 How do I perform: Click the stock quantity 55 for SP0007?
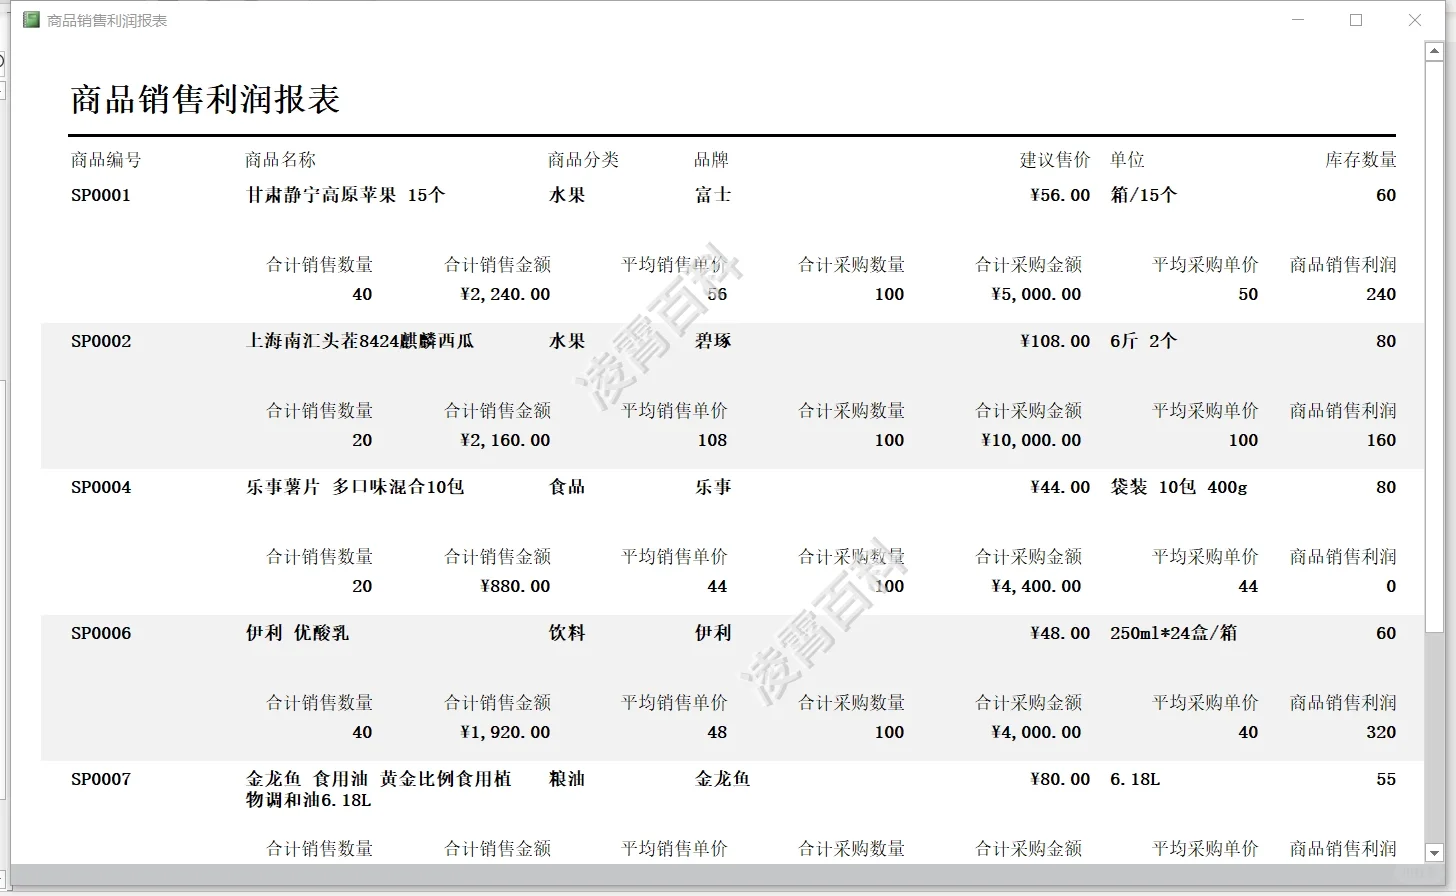coord(1384,779)
